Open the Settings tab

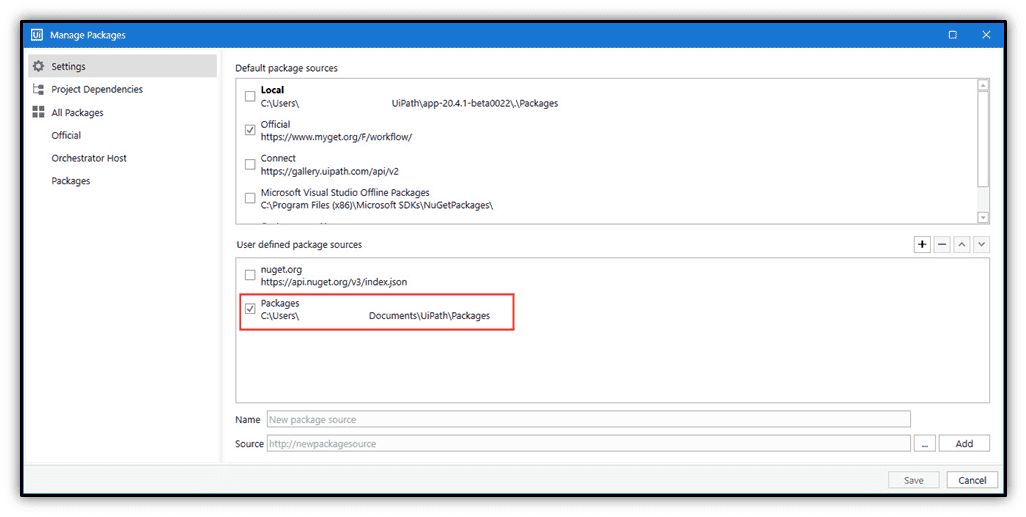123,66
